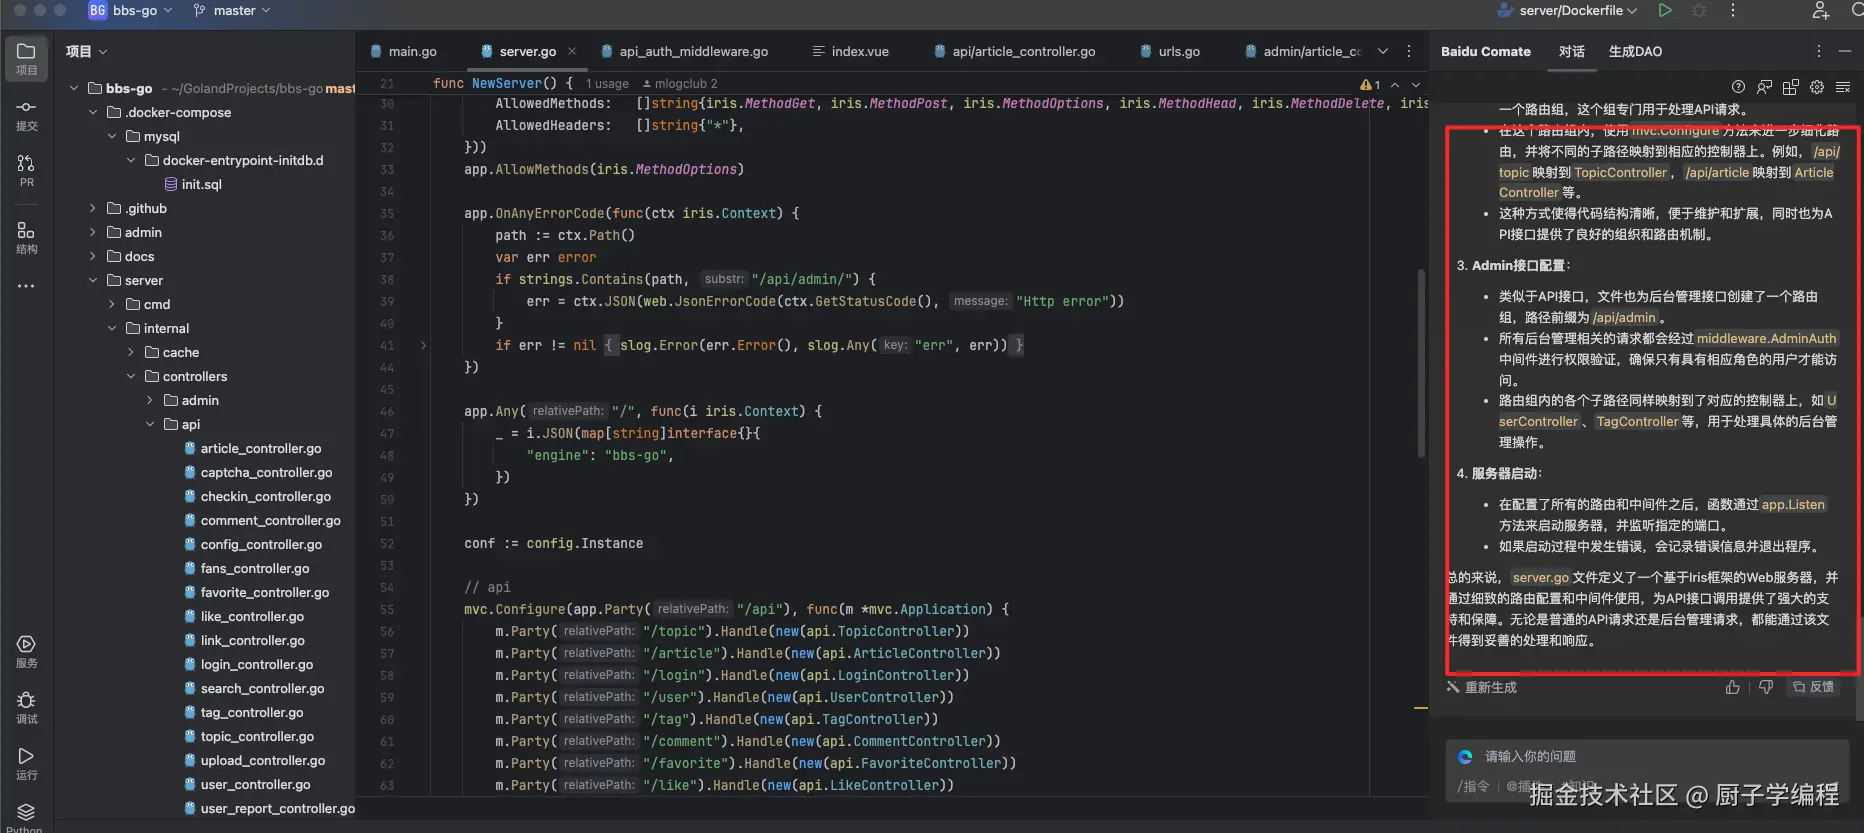Hide the Baidu Comate panel

click(1844, 51)
